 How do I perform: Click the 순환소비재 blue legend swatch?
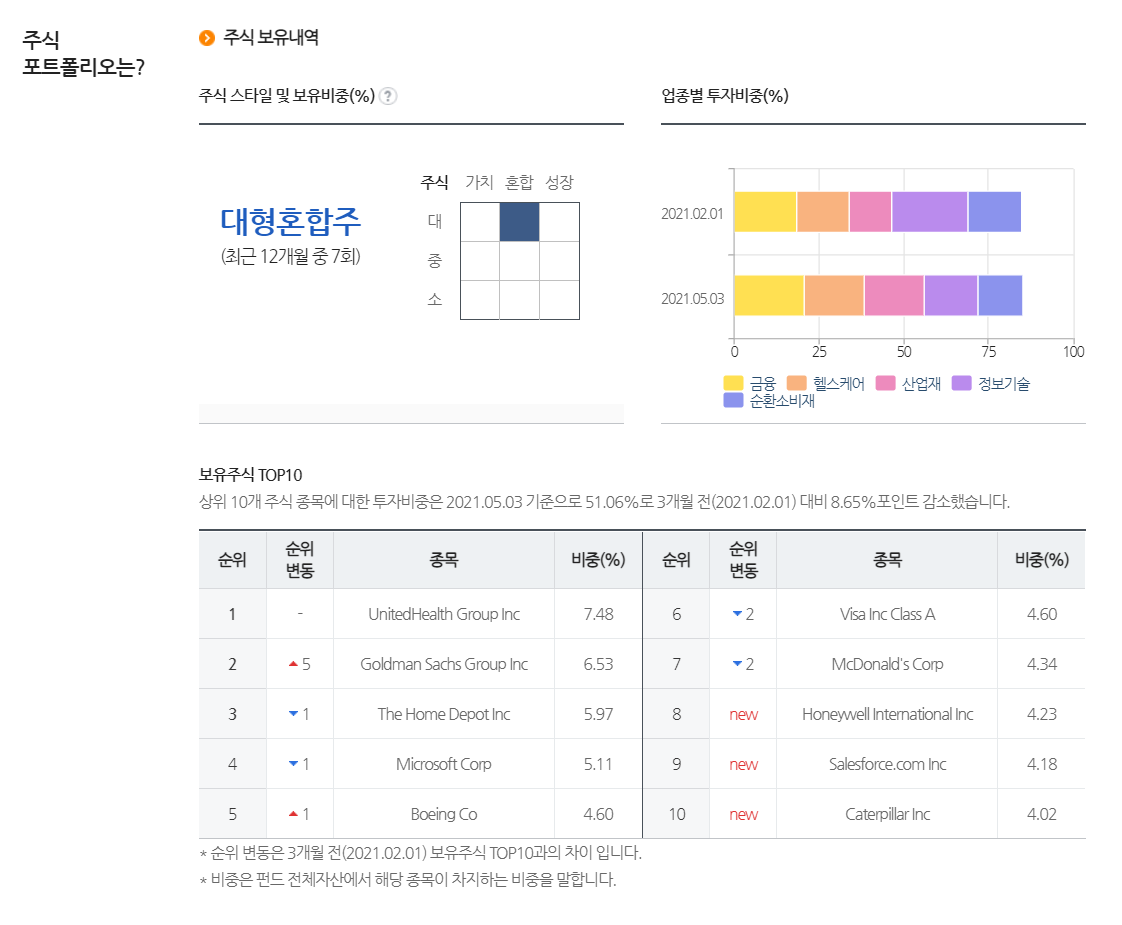(x=733, y=401)
